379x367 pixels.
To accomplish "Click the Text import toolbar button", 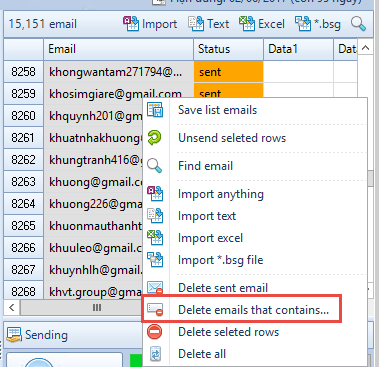I will point(209,24).
